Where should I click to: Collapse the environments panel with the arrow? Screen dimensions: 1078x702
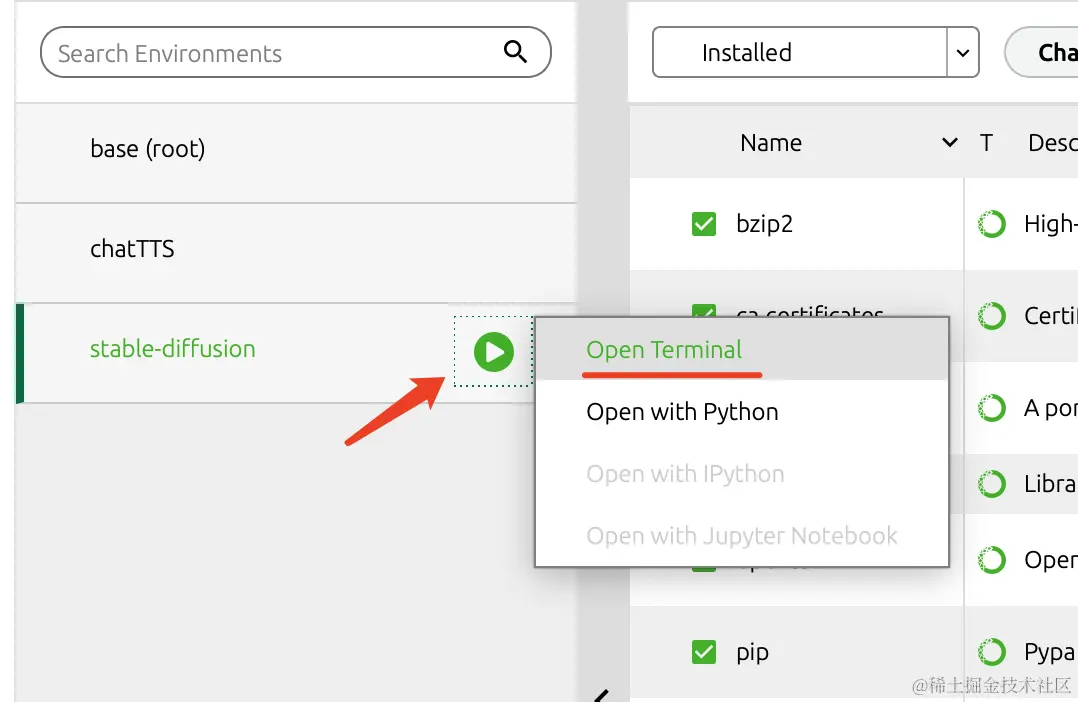(x=601, y=695)
